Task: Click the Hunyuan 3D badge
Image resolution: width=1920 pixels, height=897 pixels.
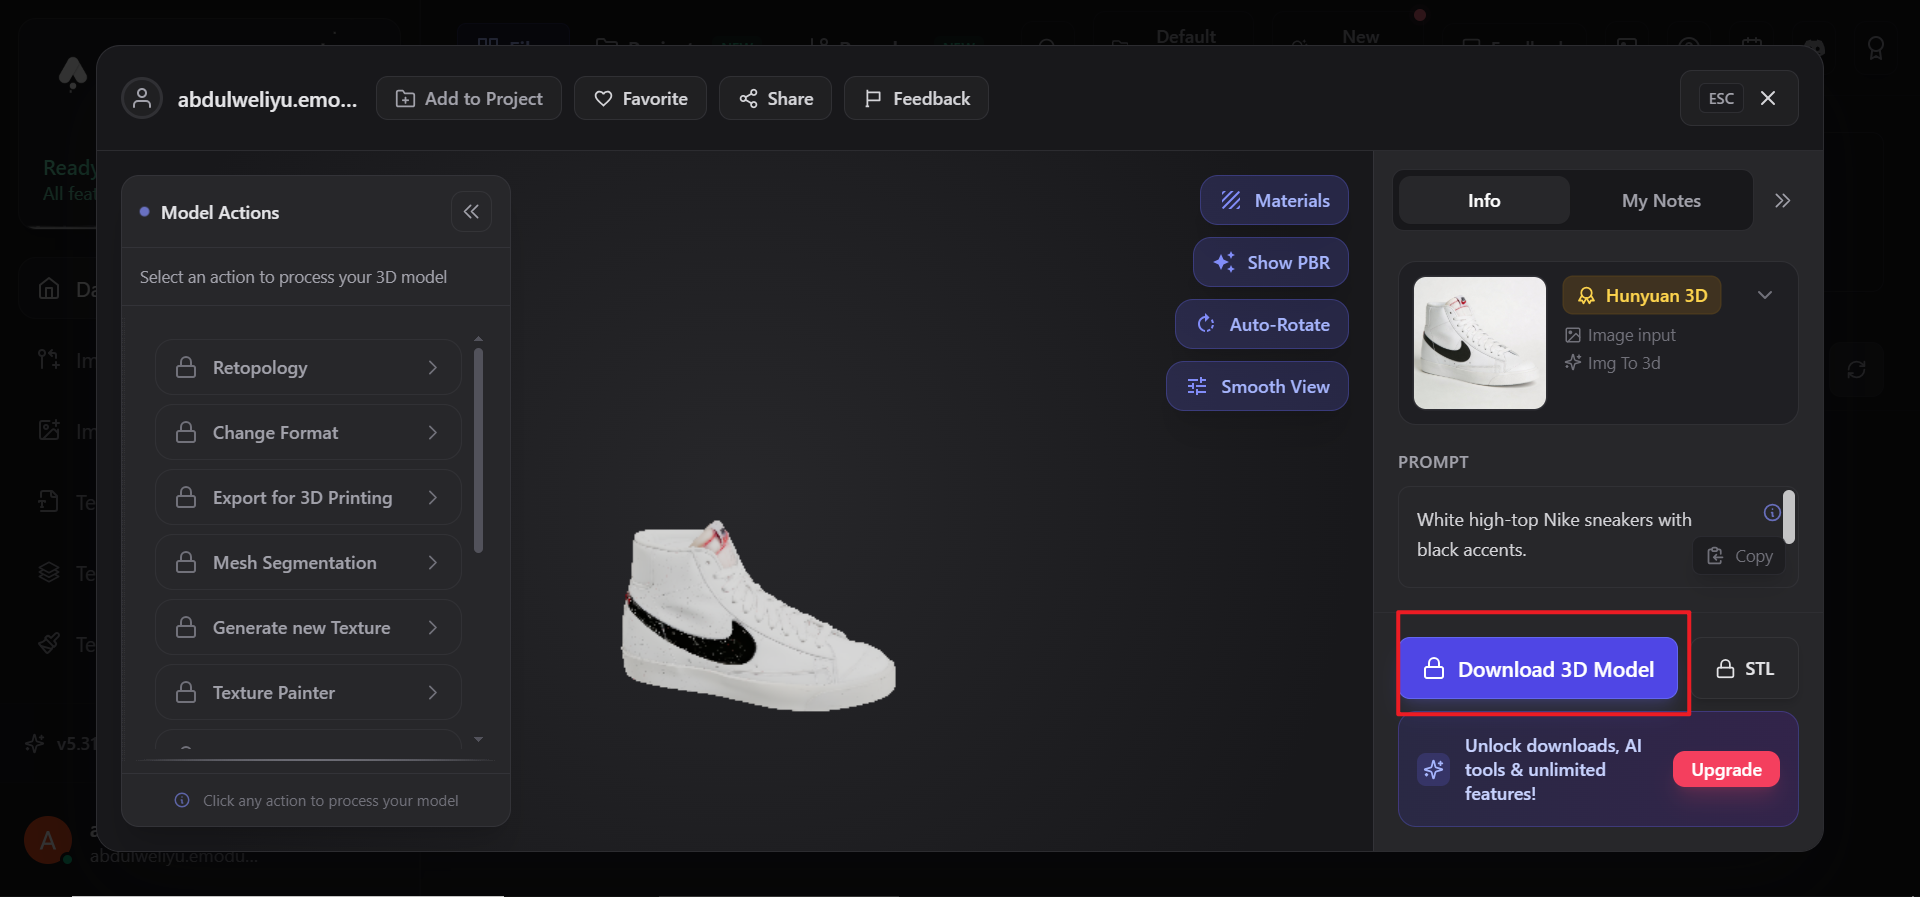Action: pyautogui.click(x=1642, y=296)
